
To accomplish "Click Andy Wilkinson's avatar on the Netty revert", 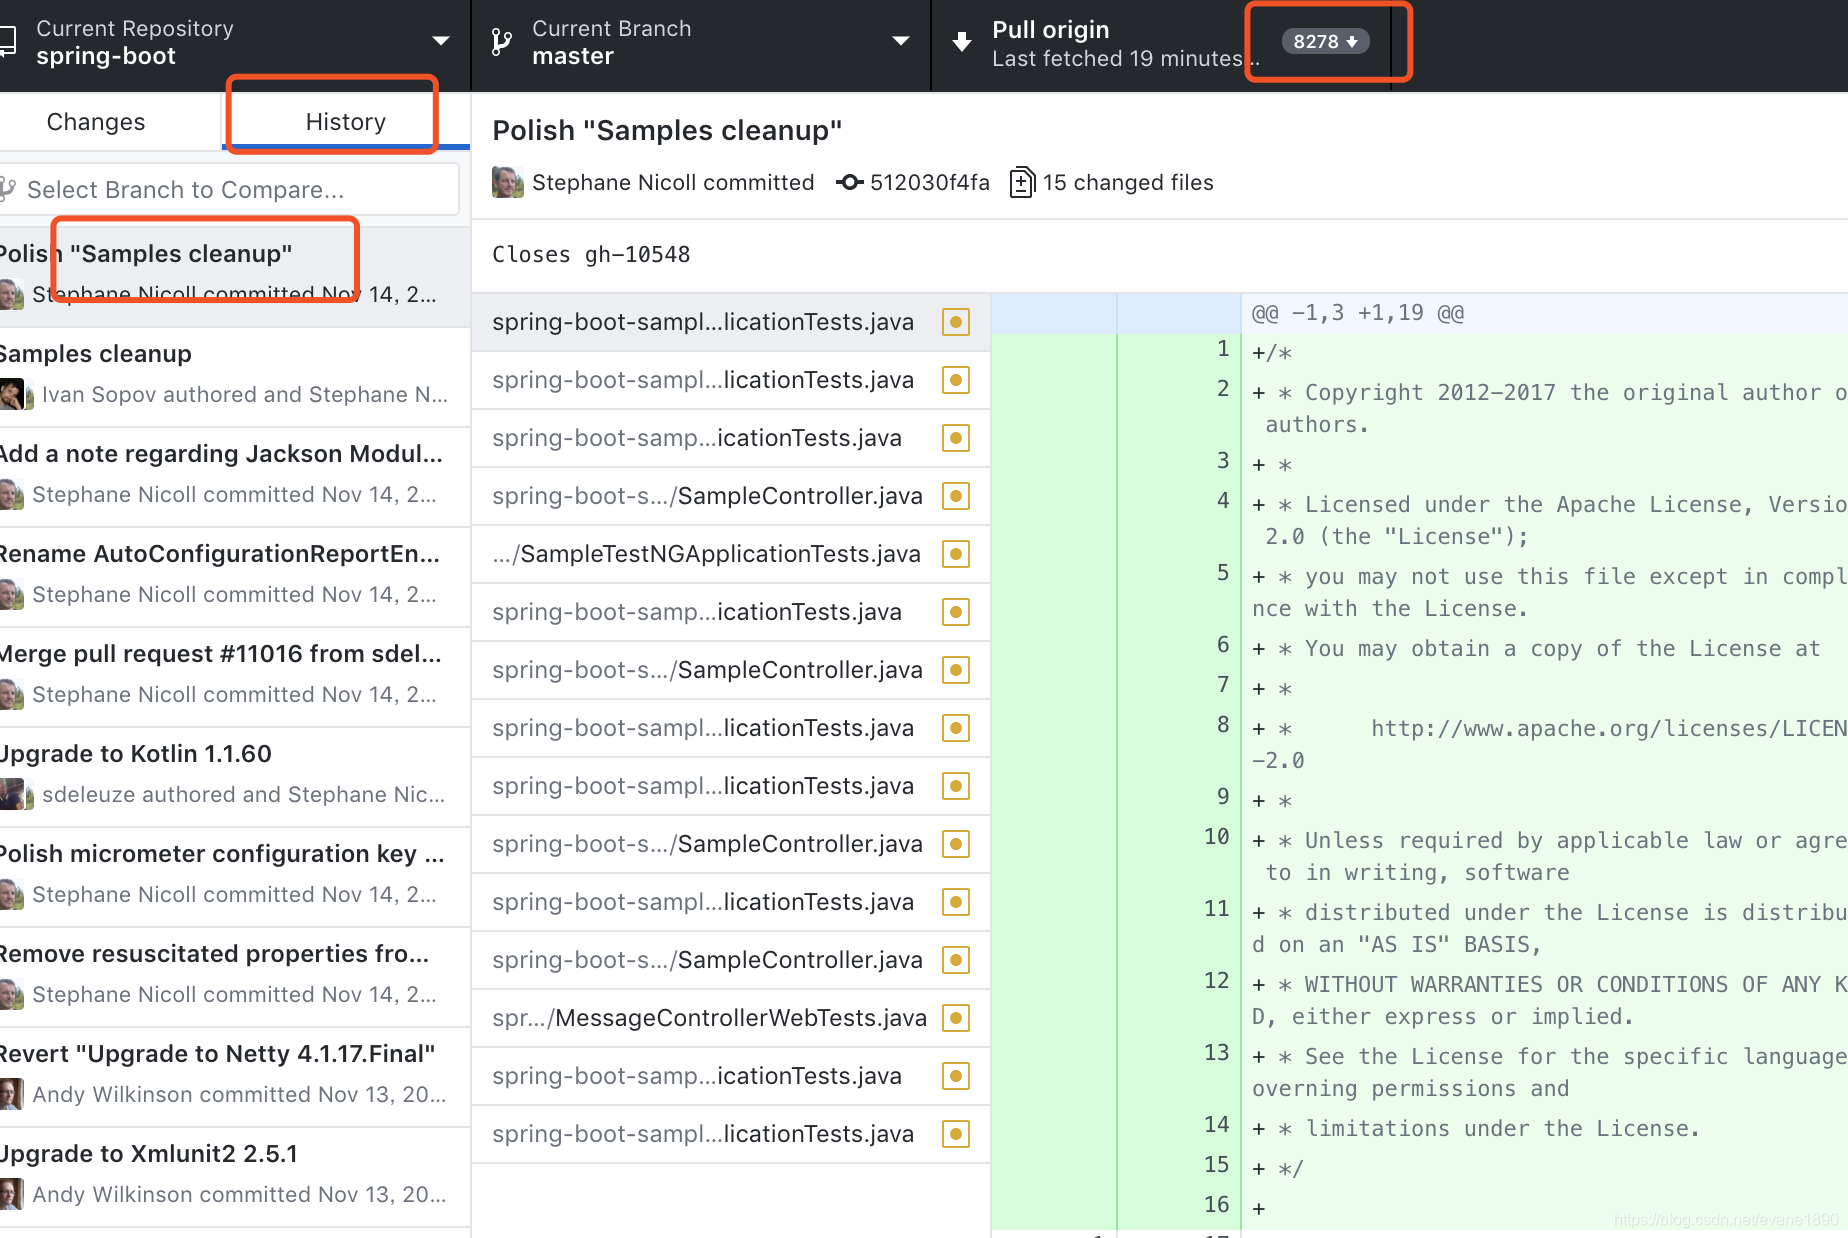I will coord(12,1094).
